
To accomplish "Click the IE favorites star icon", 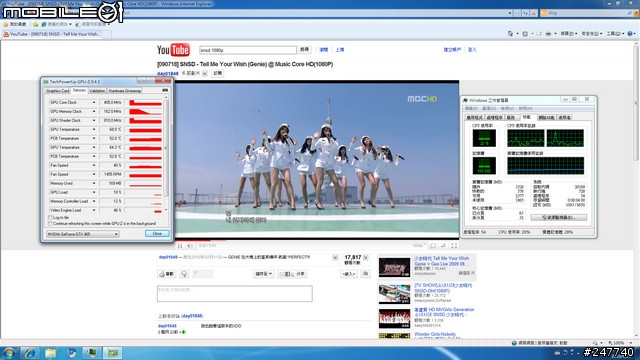I will point(6,24).
